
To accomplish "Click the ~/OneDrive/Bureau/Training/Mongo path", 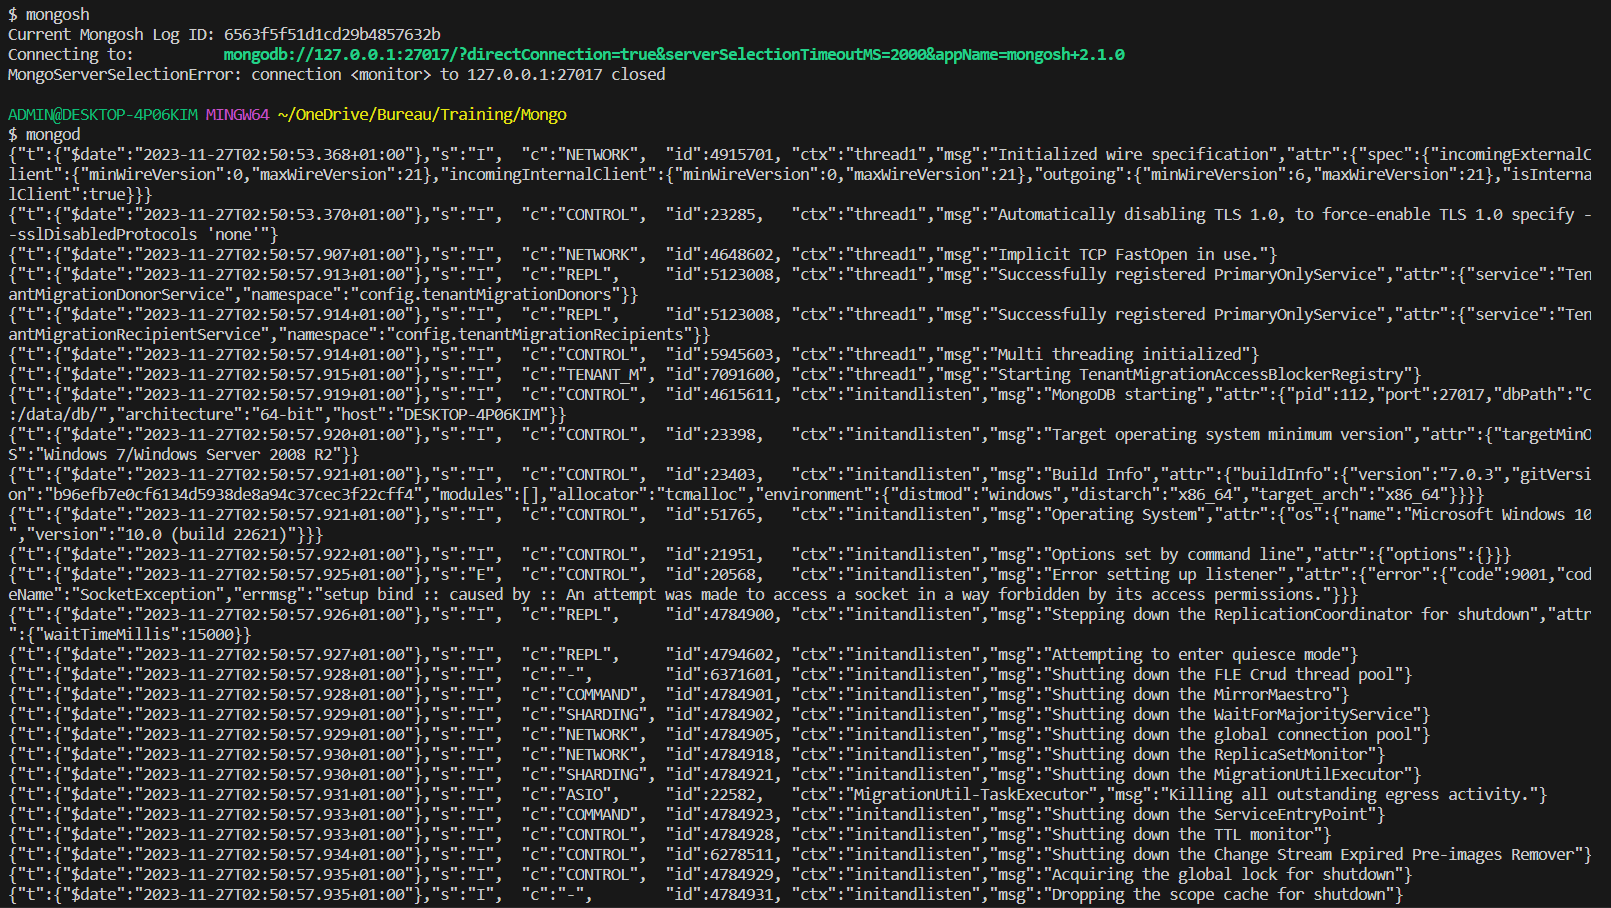I will point(422,114).
